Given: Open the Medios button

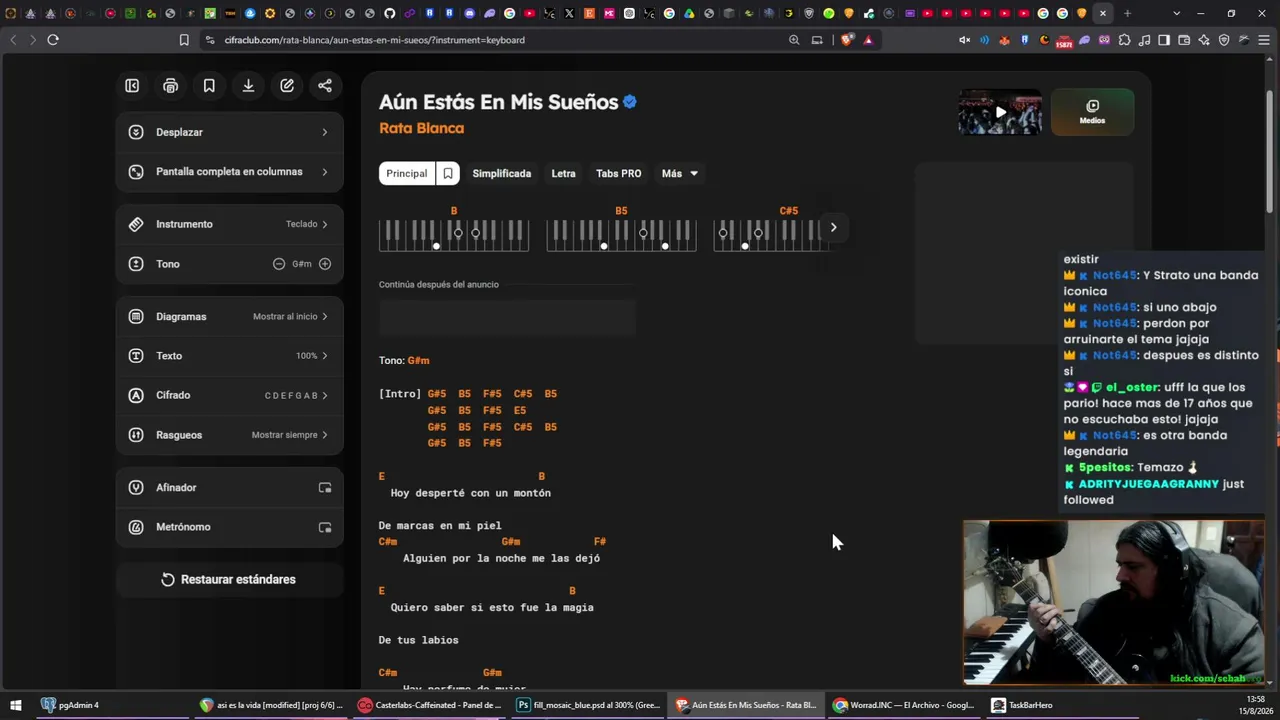Looking at the screenshot, I should click(x=1092, y=111).
